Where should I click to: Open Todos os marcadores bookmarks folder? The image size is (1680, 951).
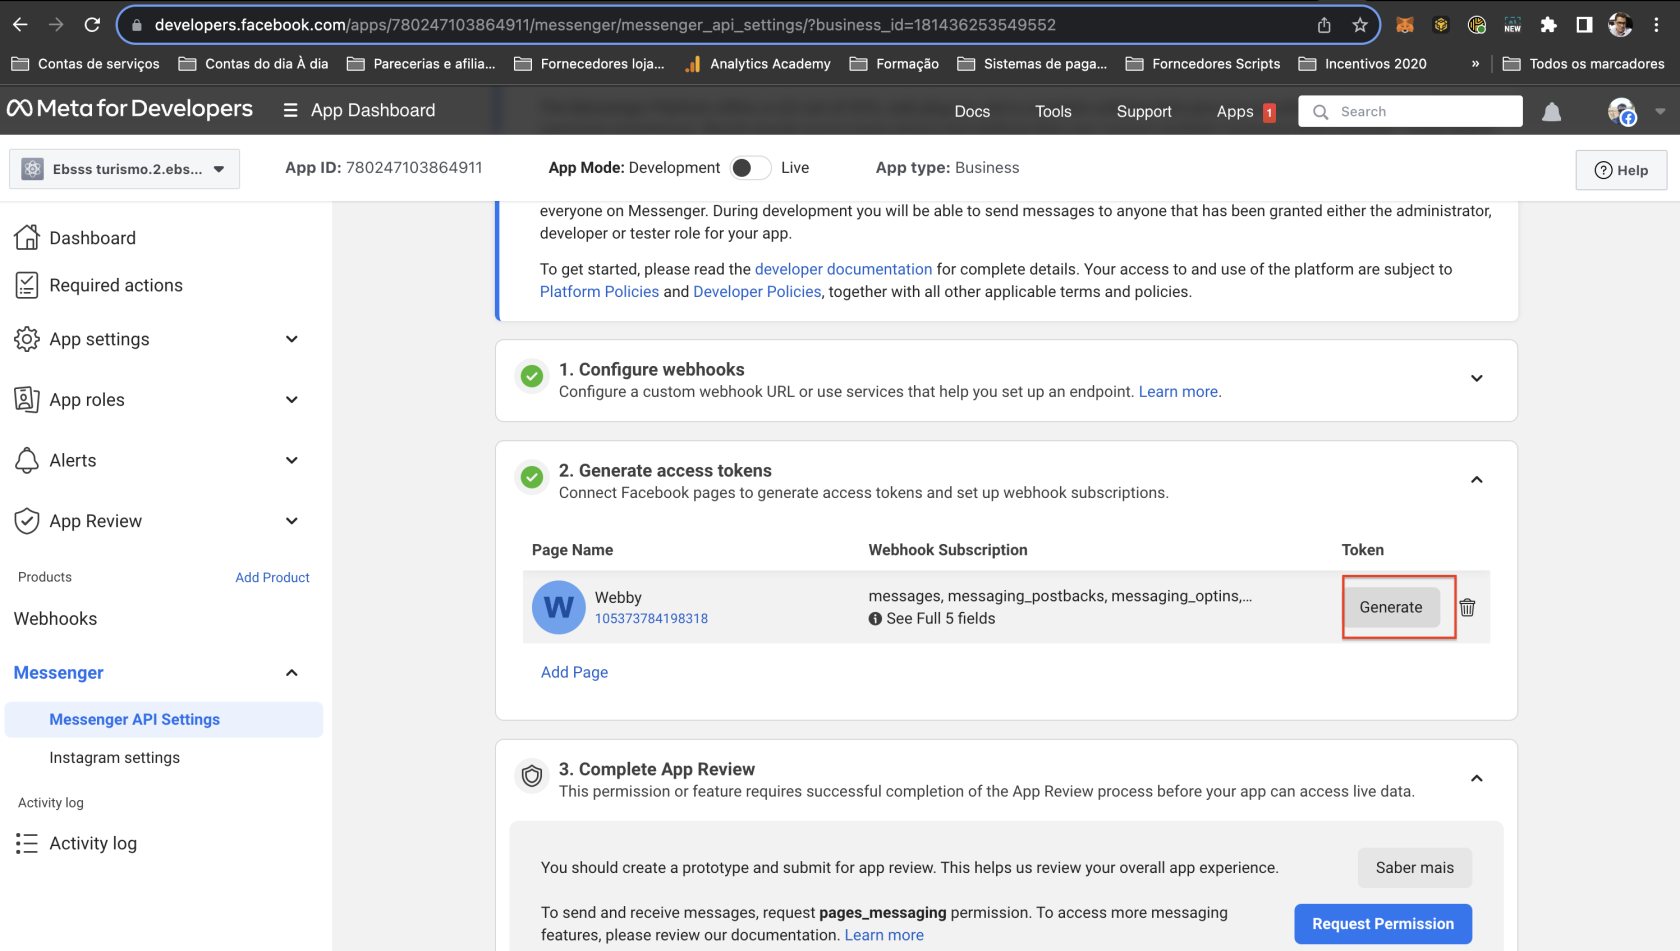tap(1584, 64)
